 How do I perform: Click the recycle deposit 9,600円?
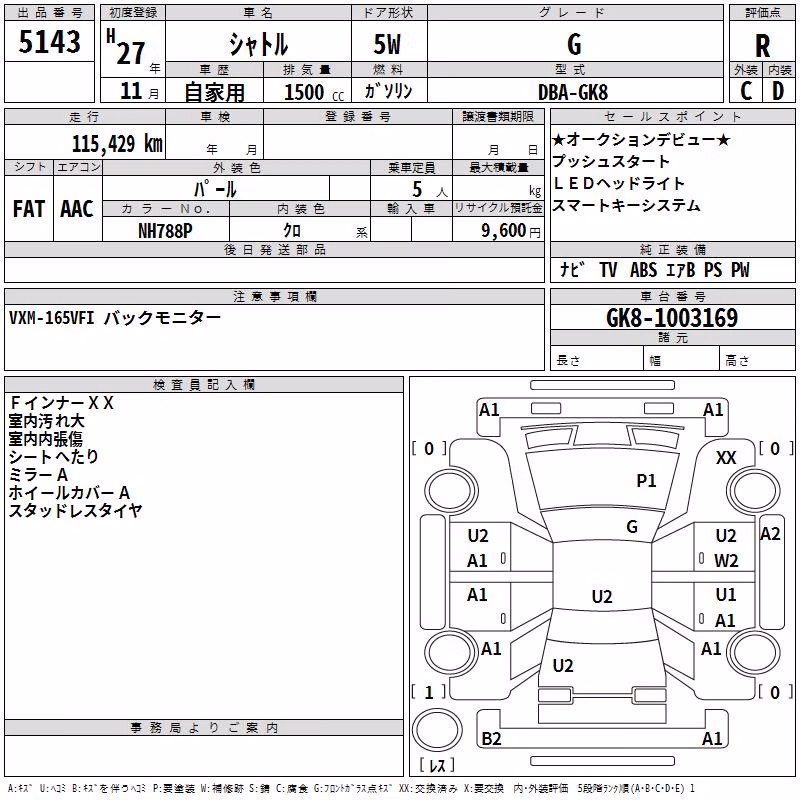pos(511,231)
